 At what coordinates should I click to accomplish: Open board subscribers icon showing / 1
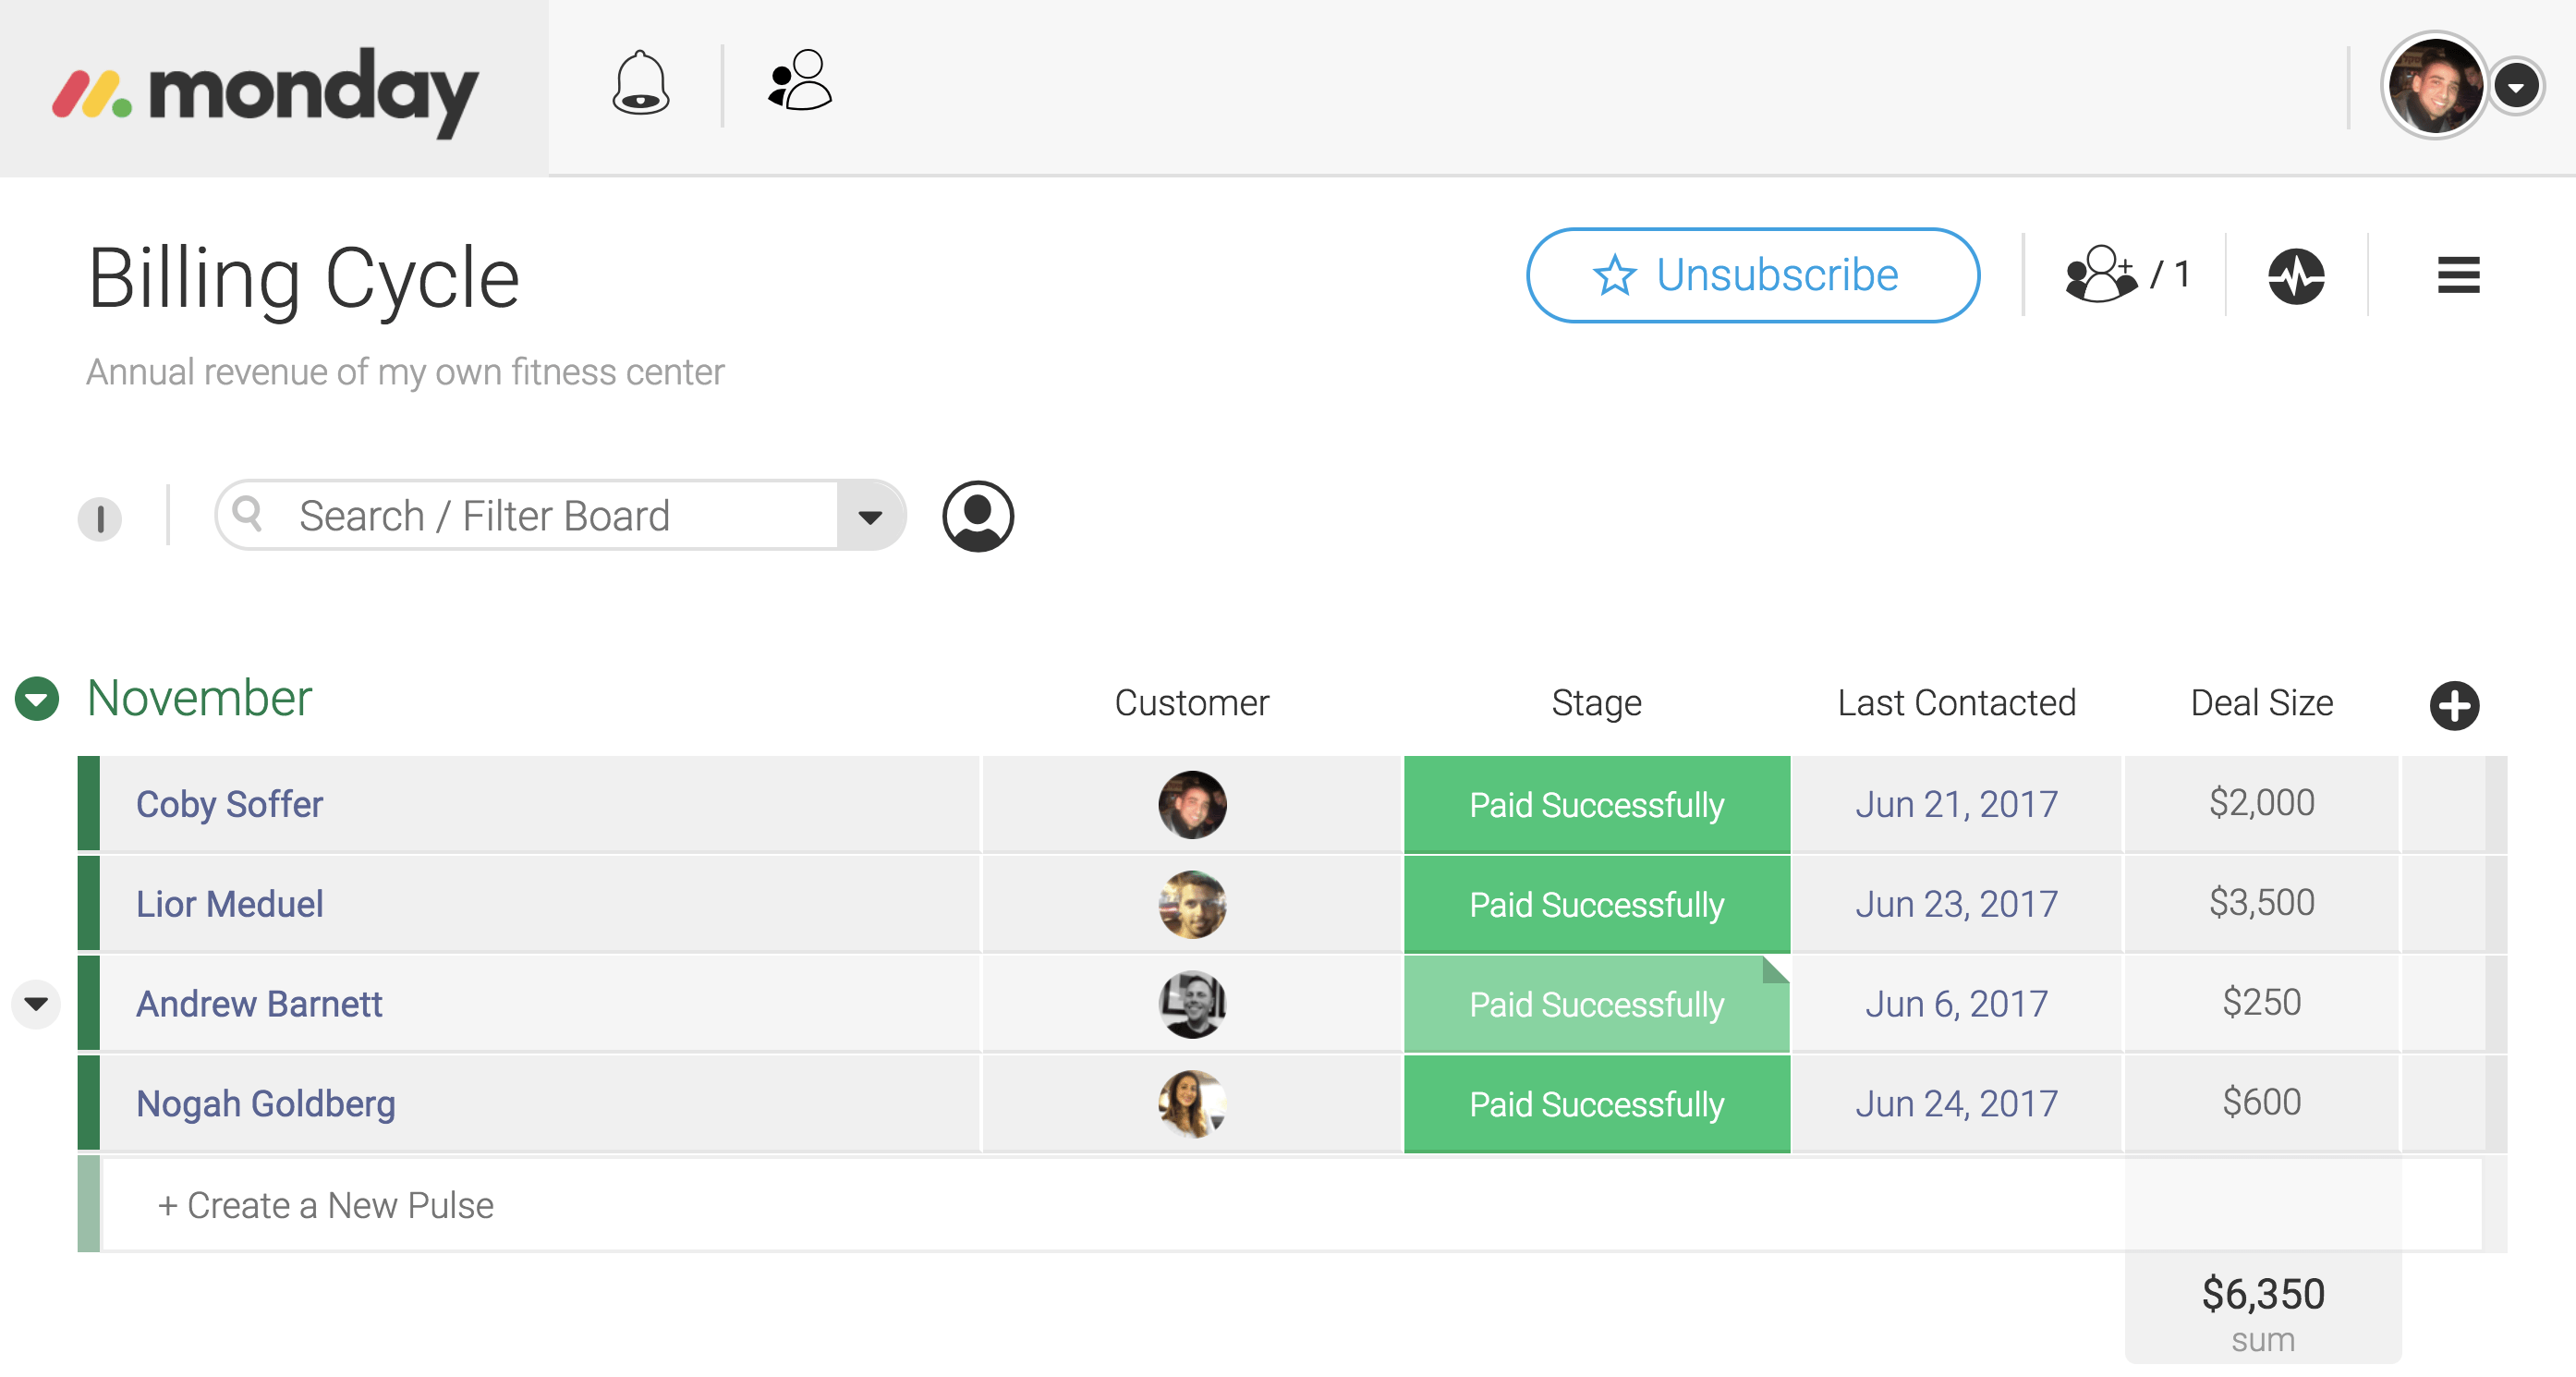point(2126,274)
